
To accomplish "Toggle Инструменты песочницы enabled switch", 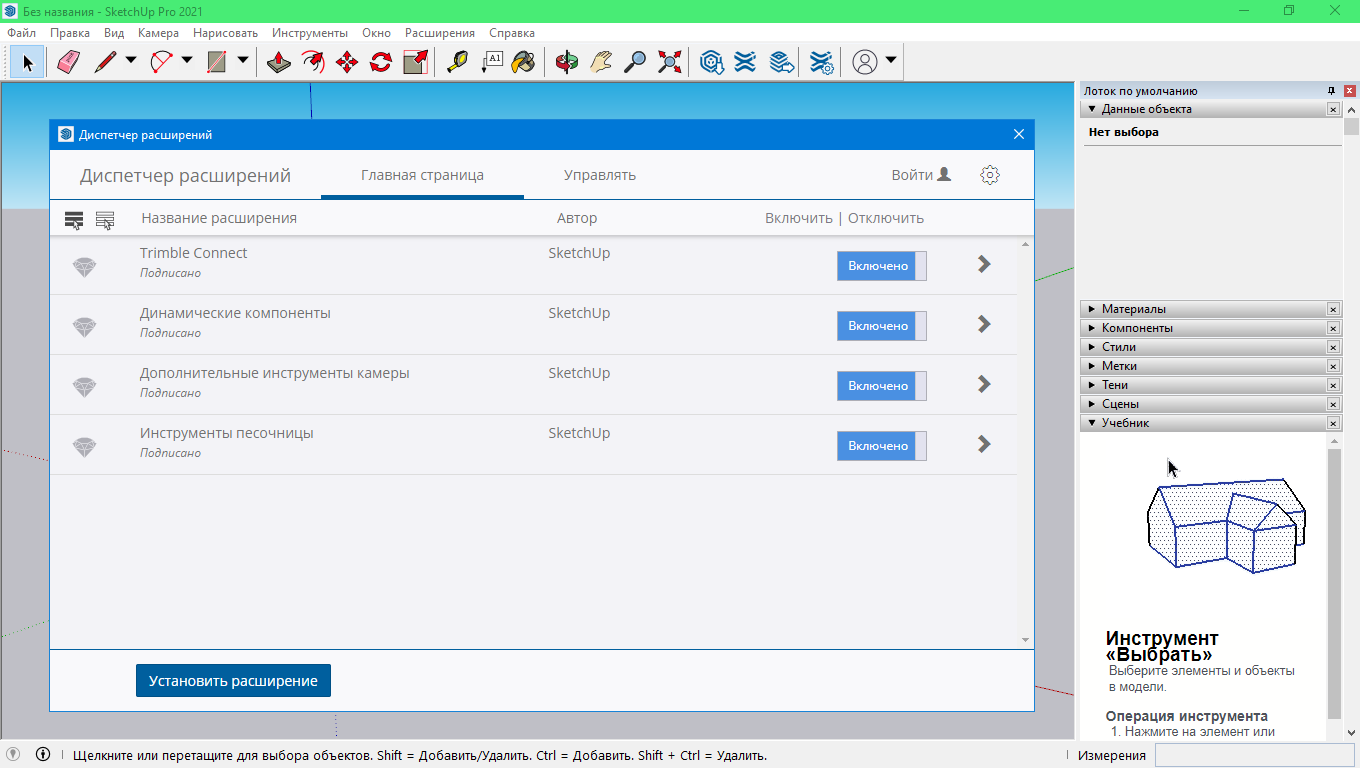I will coord(882,446).
